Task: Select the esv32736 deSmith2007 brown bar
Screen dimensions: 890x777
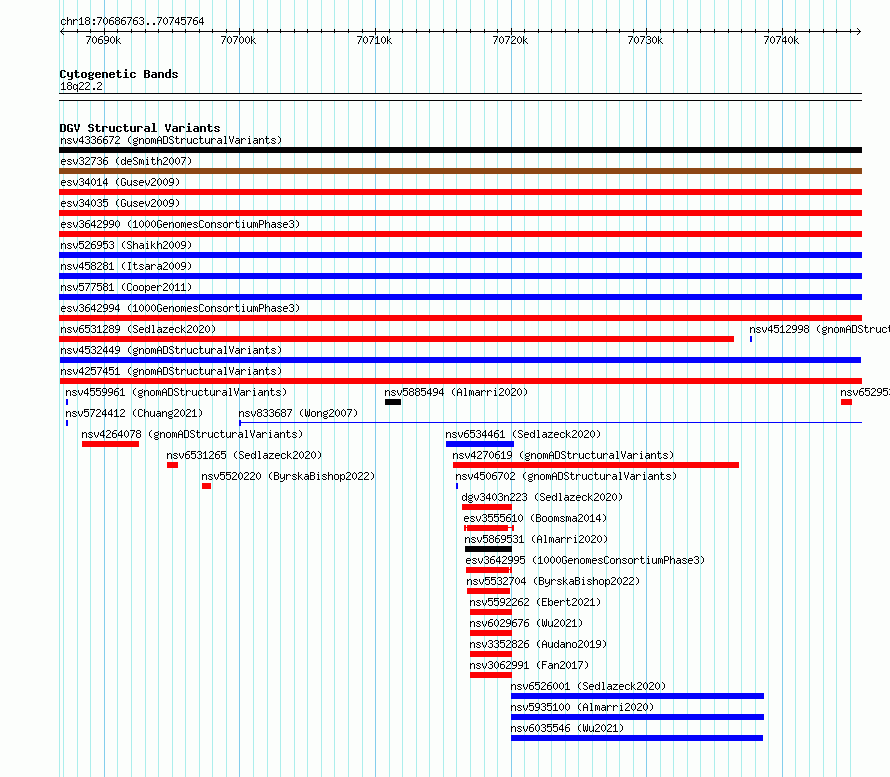Action: point(460,171)
